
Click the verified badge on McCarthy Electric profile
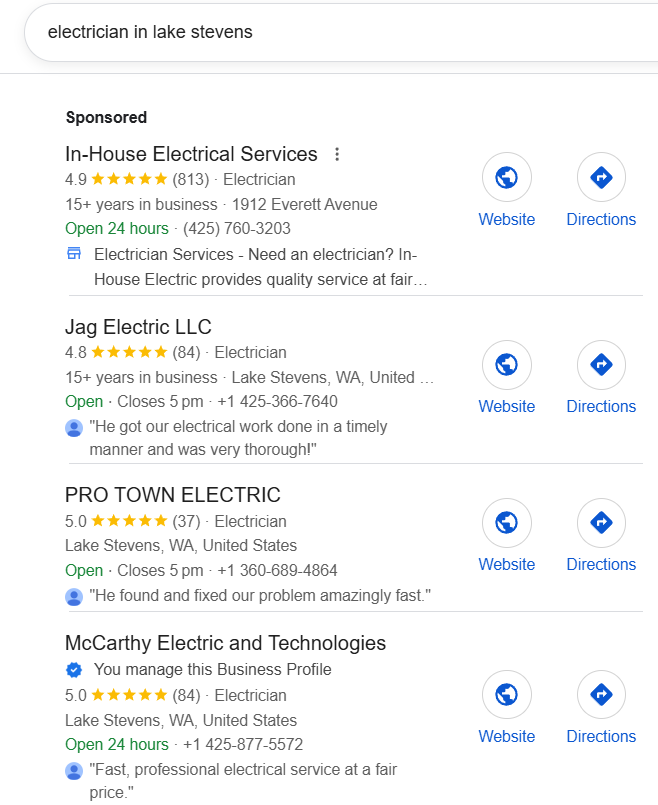point(74,670)
